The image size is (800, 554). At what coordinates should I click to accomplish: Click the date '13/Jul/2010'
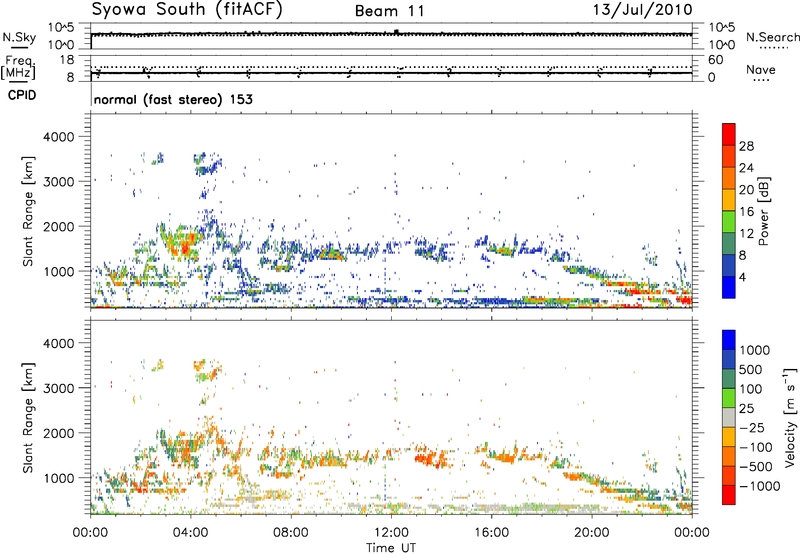(x=642, y=9)
